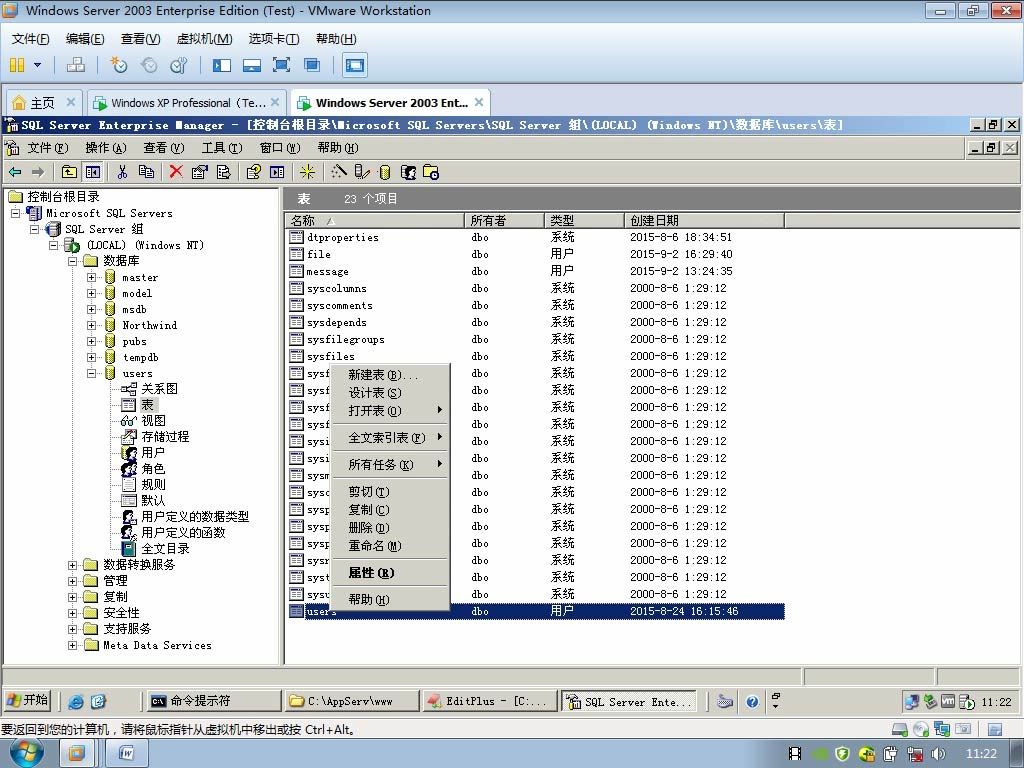The width and height of the screenshot is (1024, 768).
Task: Switch to the 主页 home tab
Action: [x=43, y=103]
